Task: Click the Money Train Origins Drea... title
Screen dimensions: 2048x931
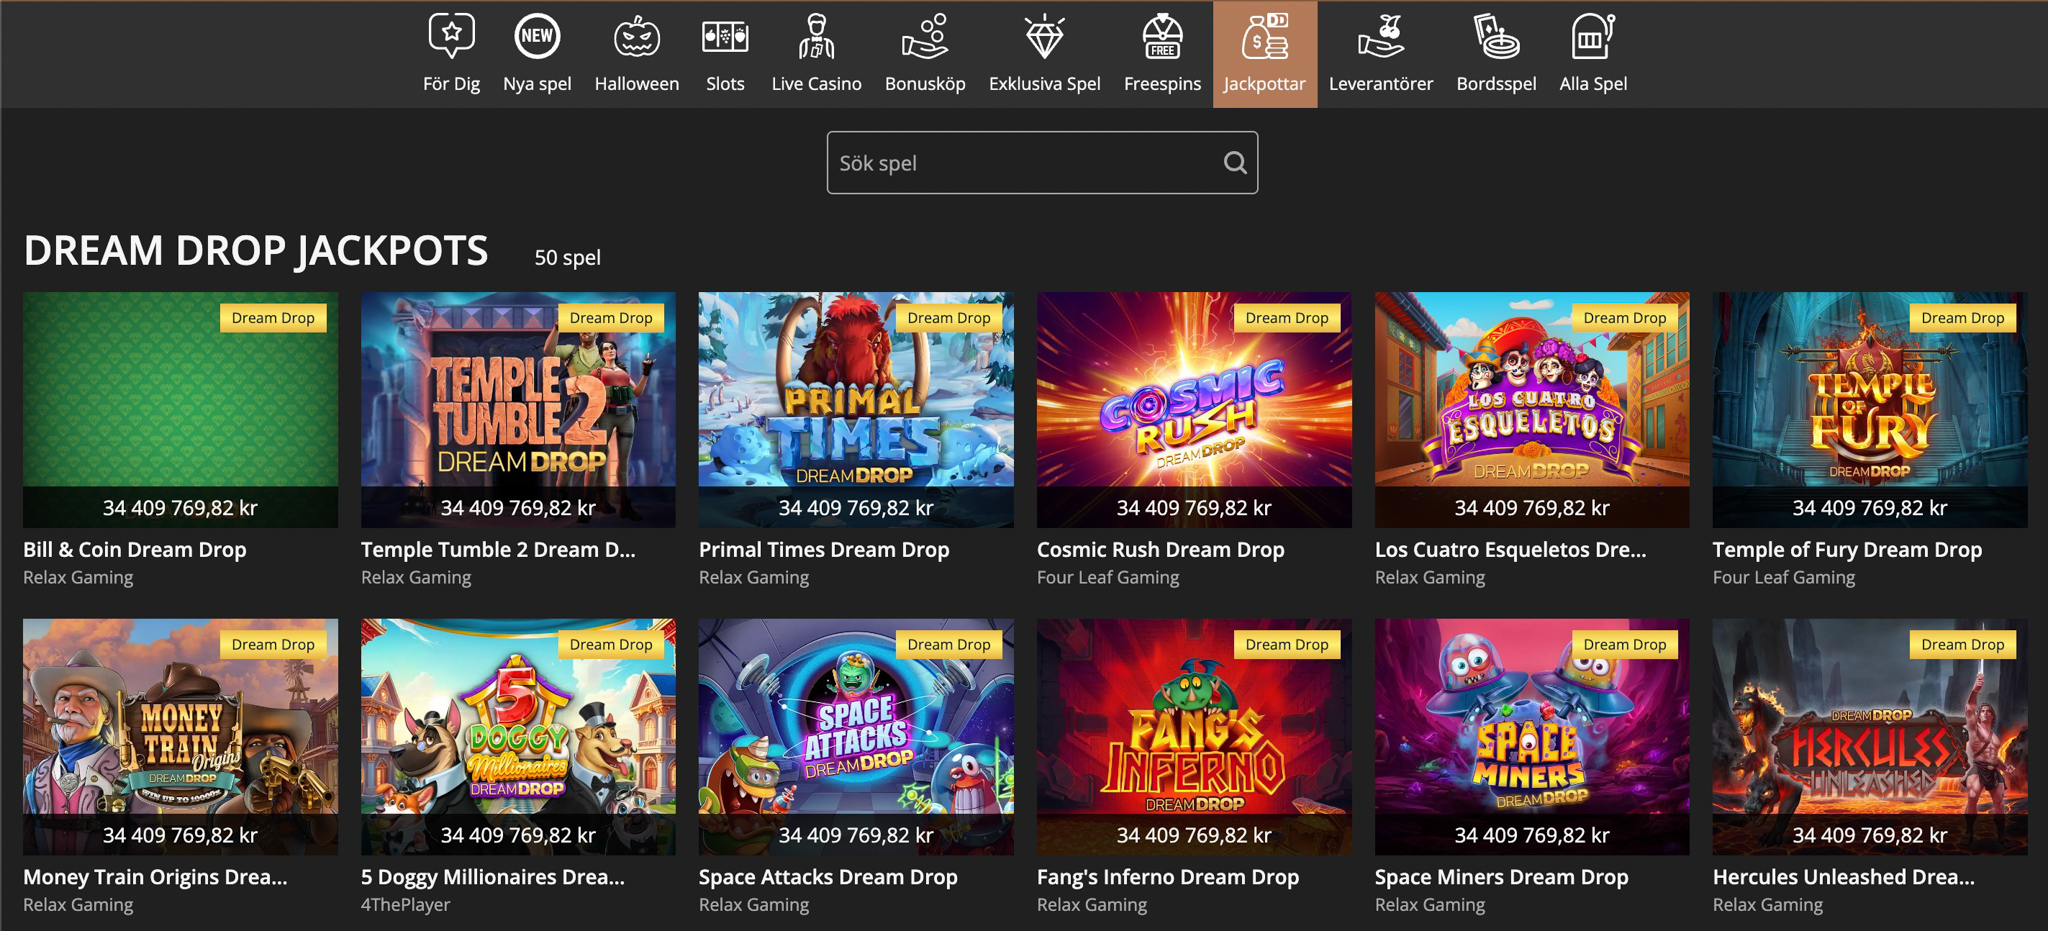Action: click(155, 876)
